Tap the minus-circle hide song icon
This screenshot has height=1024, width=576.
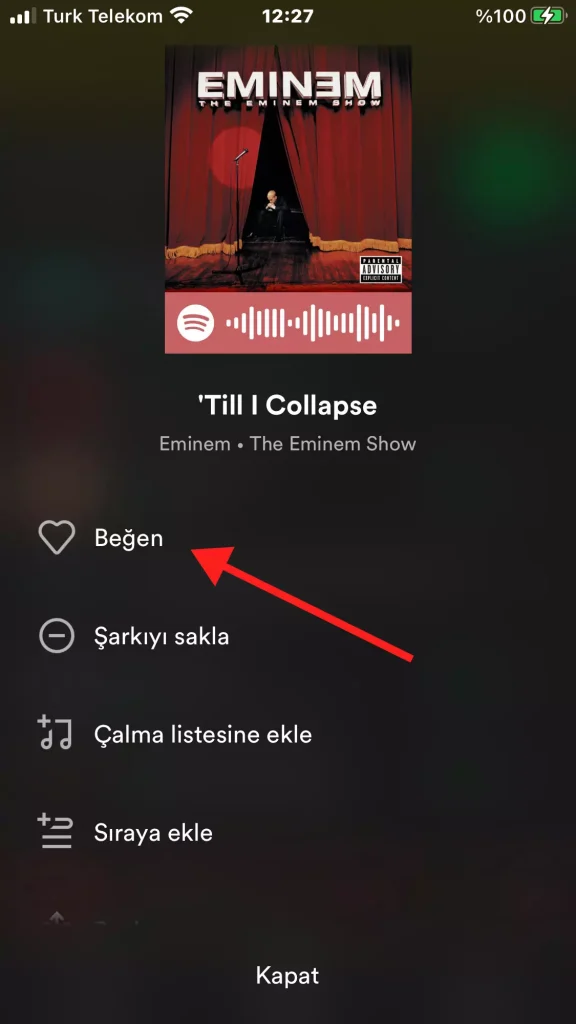pos(57,635)
